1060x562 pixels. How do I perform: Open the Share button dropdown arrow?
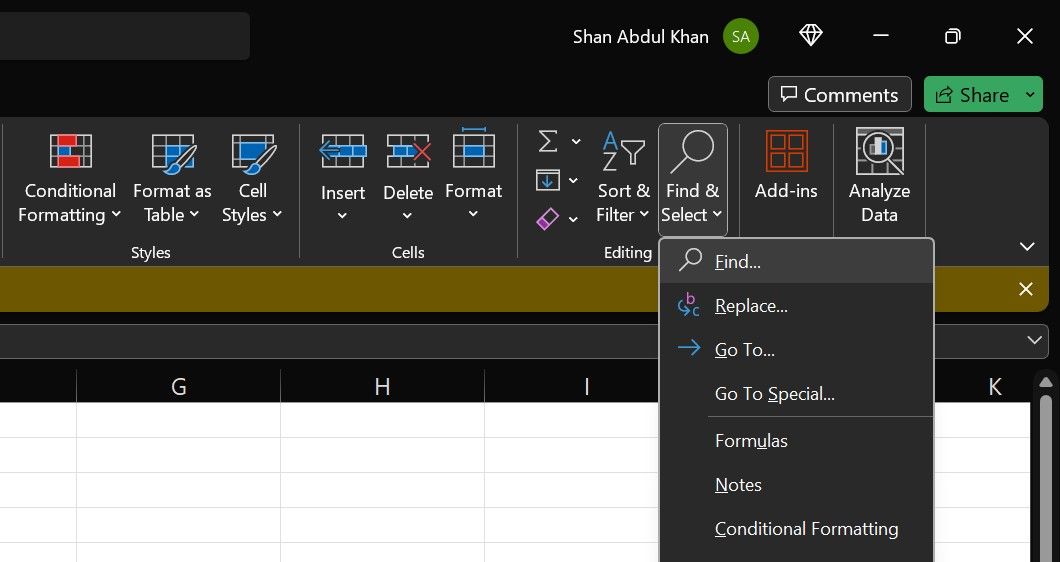coord(1031,95)
